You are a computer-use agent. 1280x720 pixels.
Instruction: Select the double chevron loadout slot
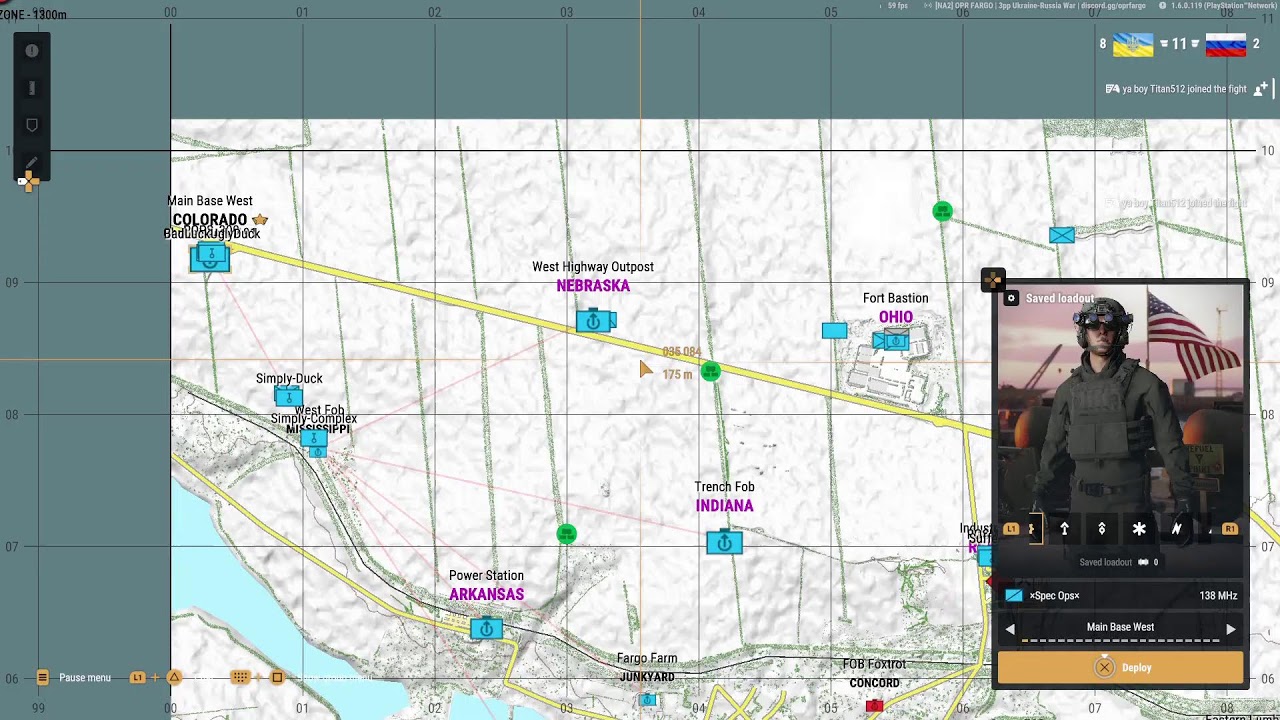tap(1102, 529)
